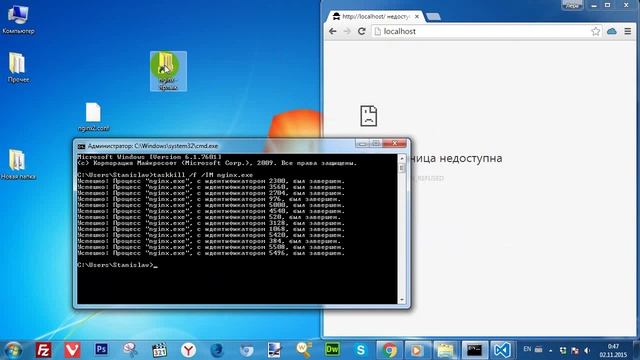Click the cmd window title bar icon
The width and height of the screenshot is (640, 360).
(x=81, y=146)
